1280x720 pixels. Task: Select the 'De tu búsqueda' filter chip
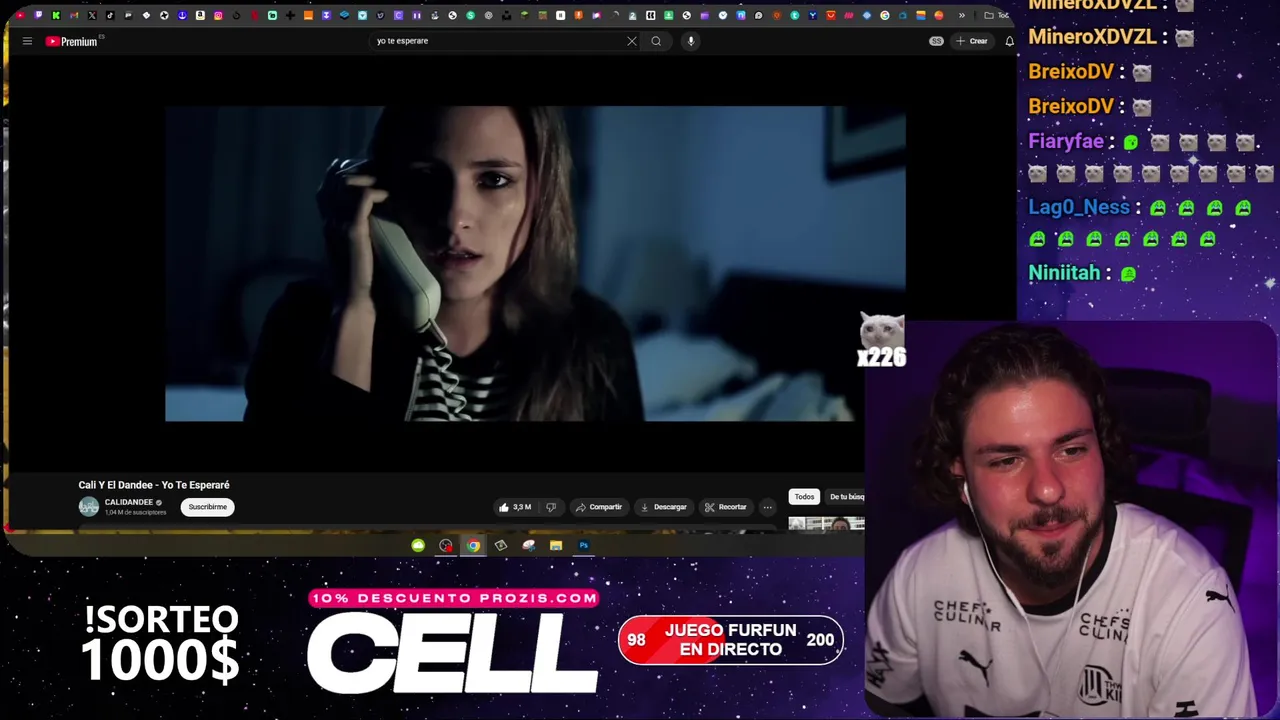[845, 497]
